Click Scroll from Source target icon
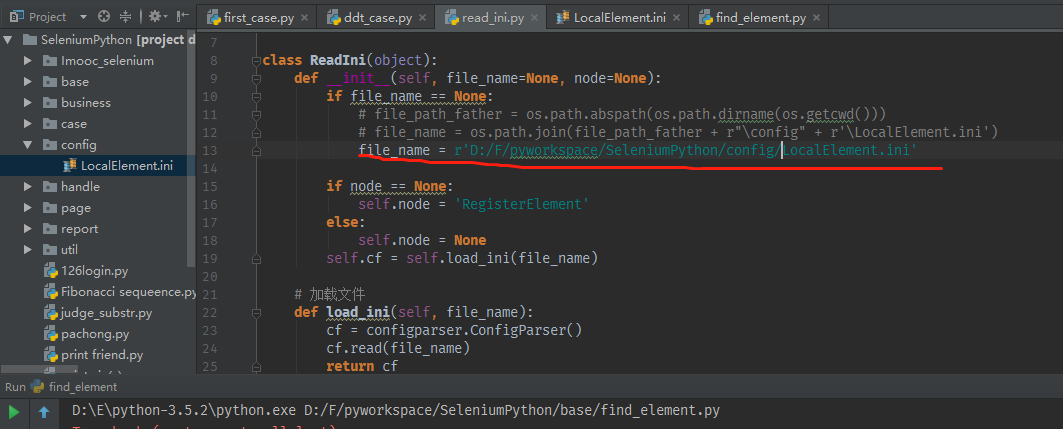Image resolution: width=1063 pixels, height=429 pixels. click(104, 17)
